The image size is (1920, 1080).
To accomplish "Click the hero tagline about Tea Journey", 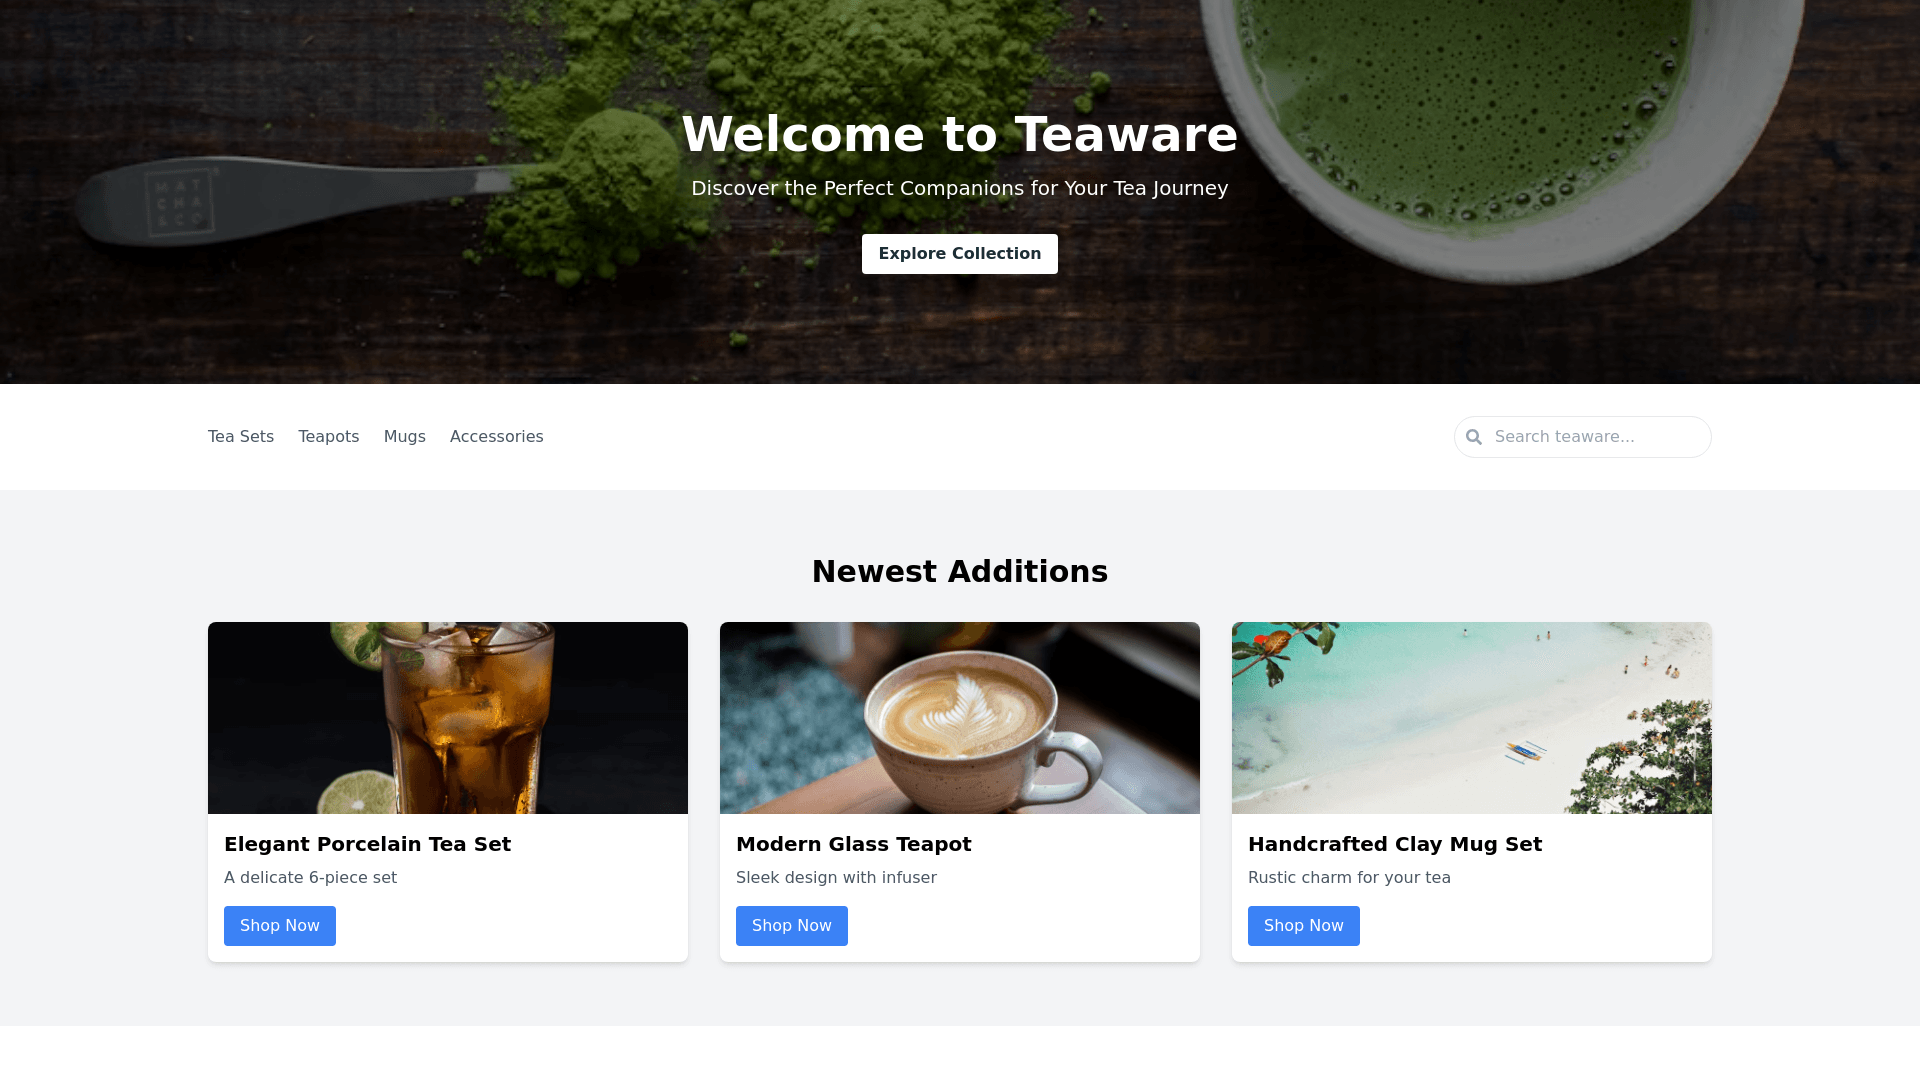I will click(x=960, y=188).
